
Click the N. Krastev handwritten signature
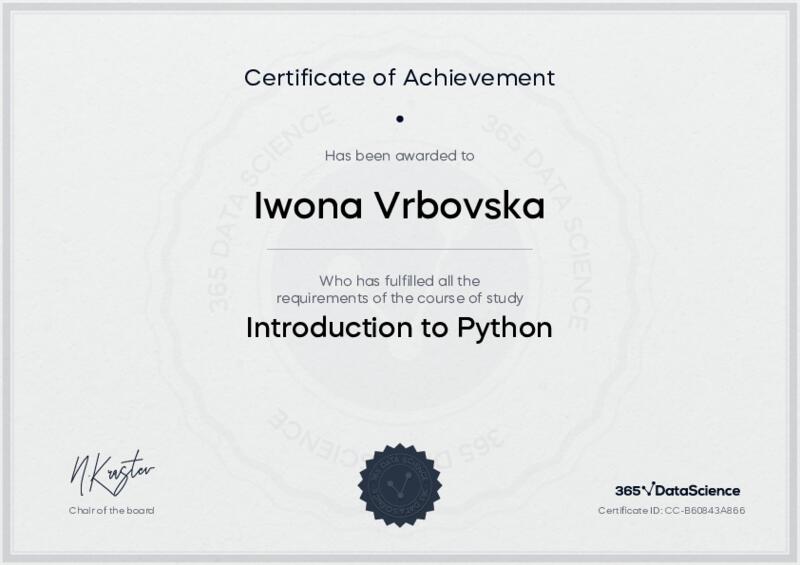point(111,471)
